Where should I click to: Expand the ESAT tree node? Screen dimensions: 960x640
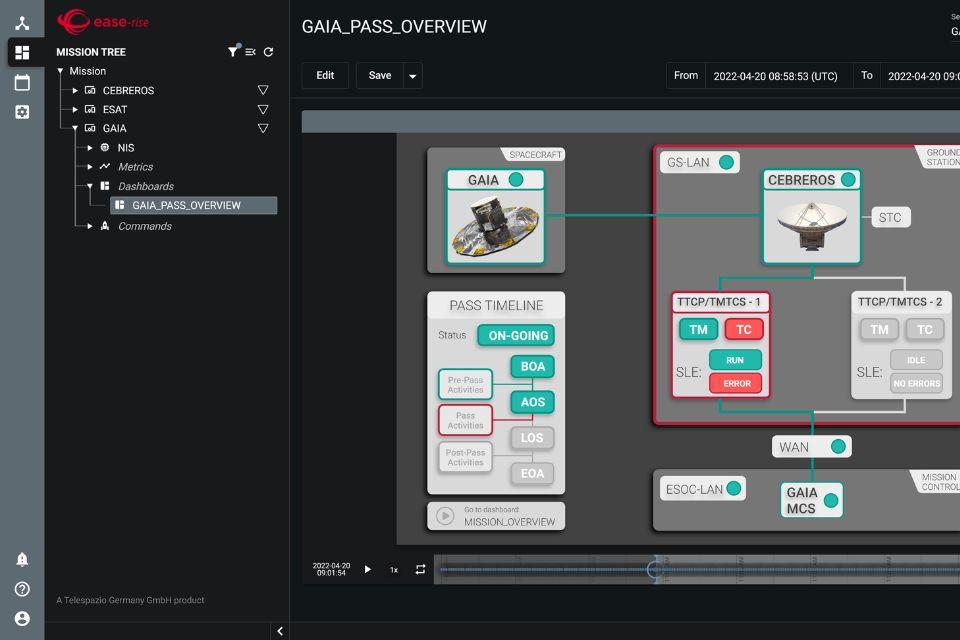(x=75, y=110)
